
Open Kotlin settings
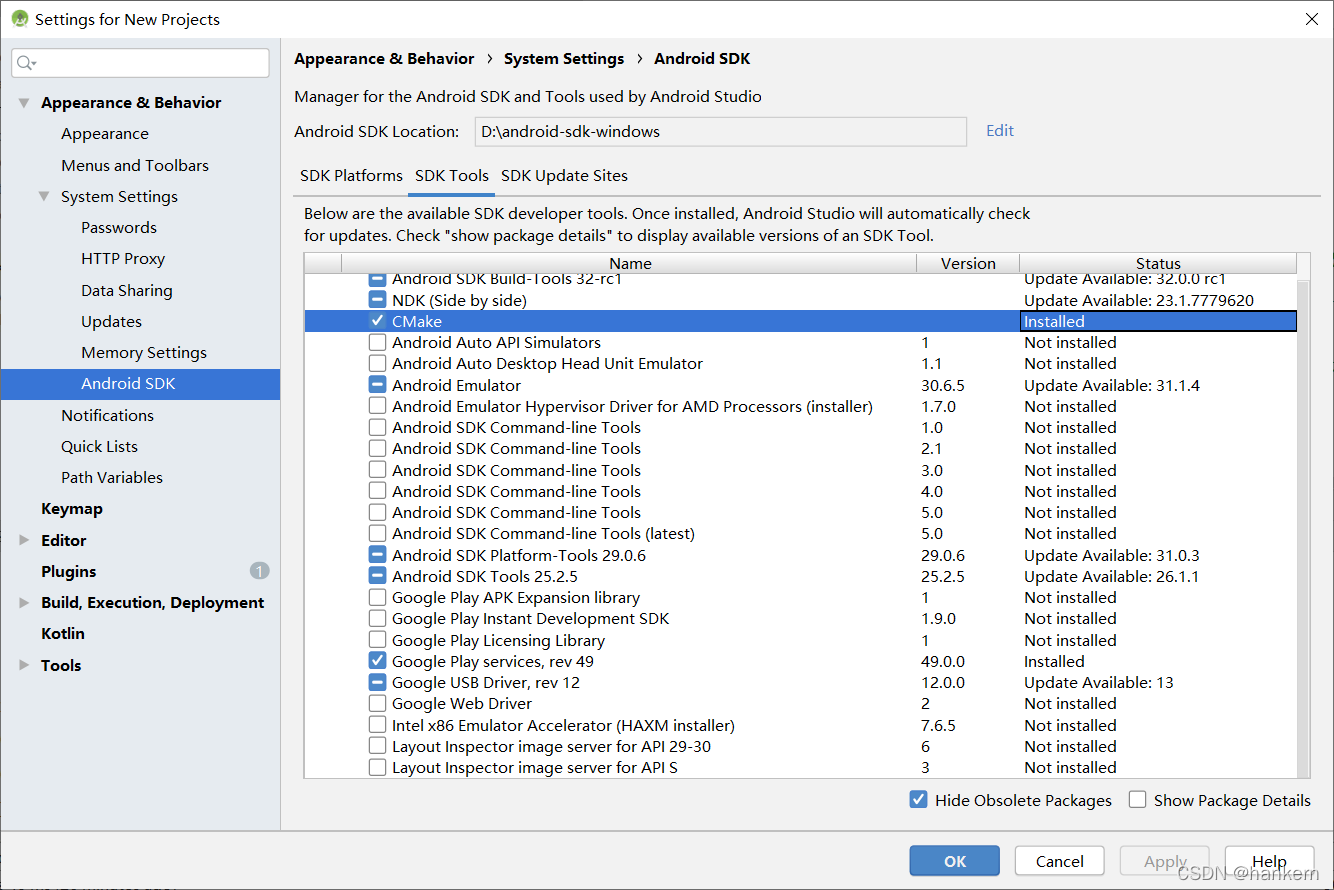(63, 633)
